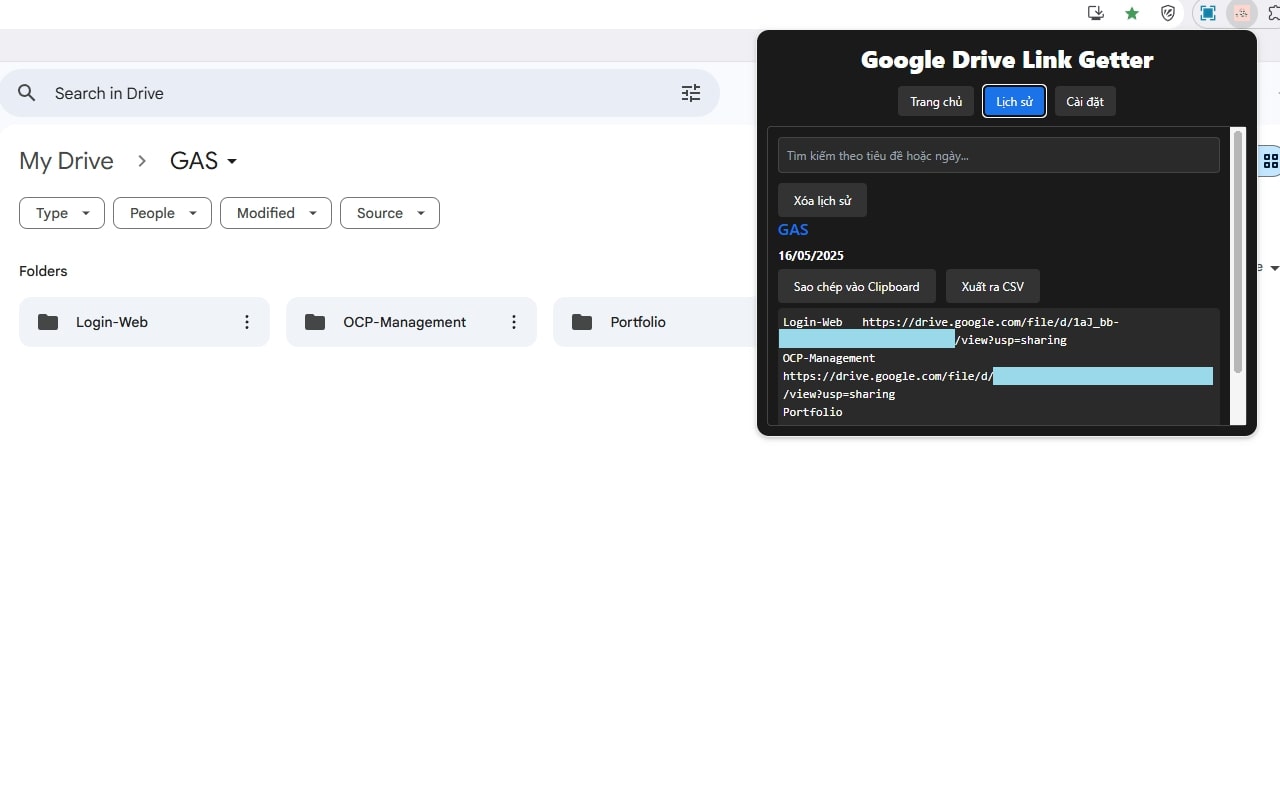Switch to the Trang chủ tab

coord(935,101)
